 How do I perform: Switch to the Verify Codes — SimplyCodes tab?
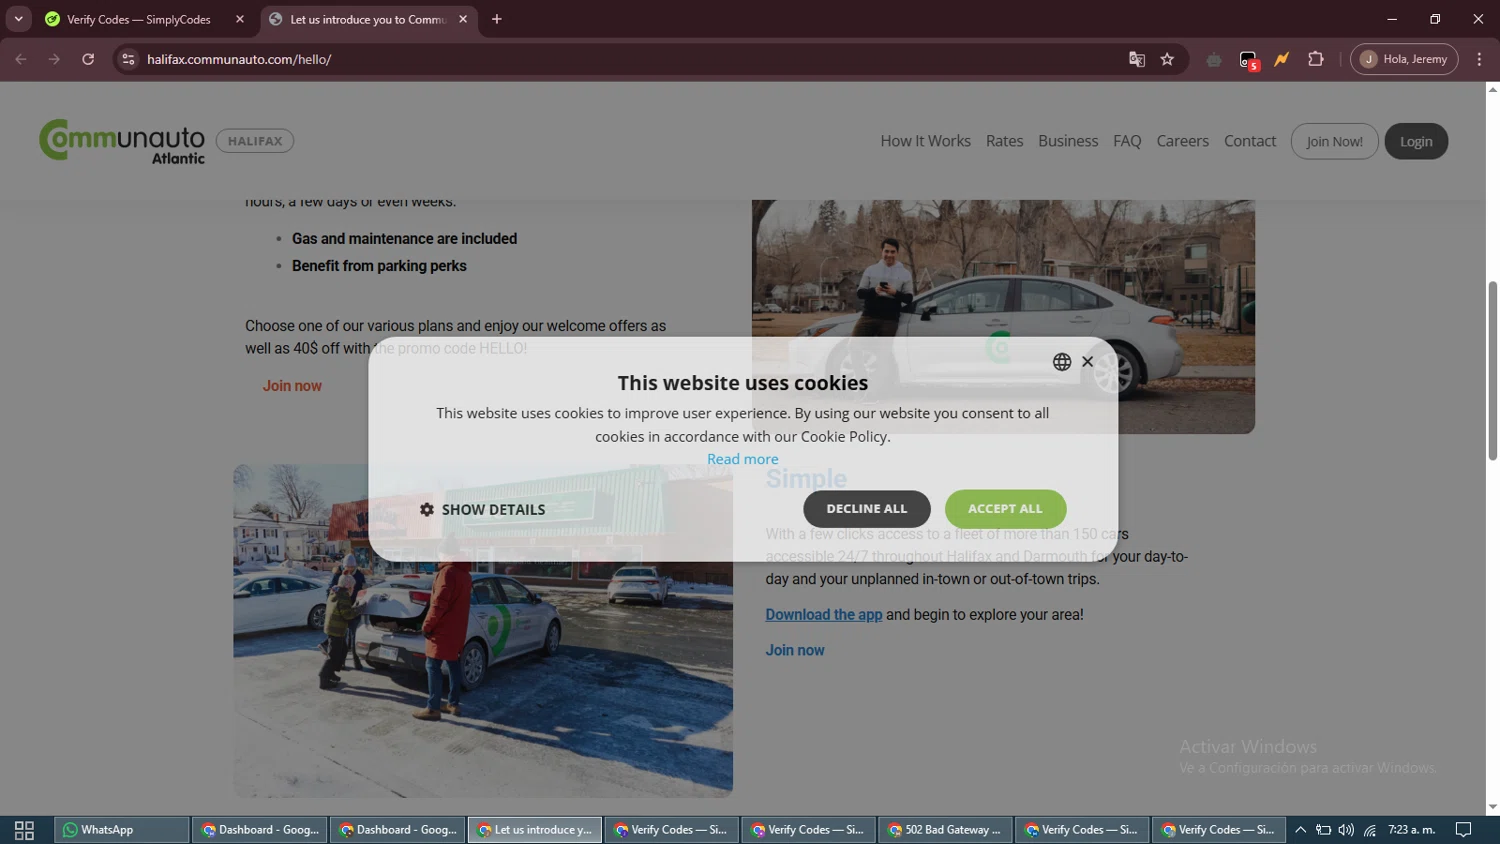[138, 19]
